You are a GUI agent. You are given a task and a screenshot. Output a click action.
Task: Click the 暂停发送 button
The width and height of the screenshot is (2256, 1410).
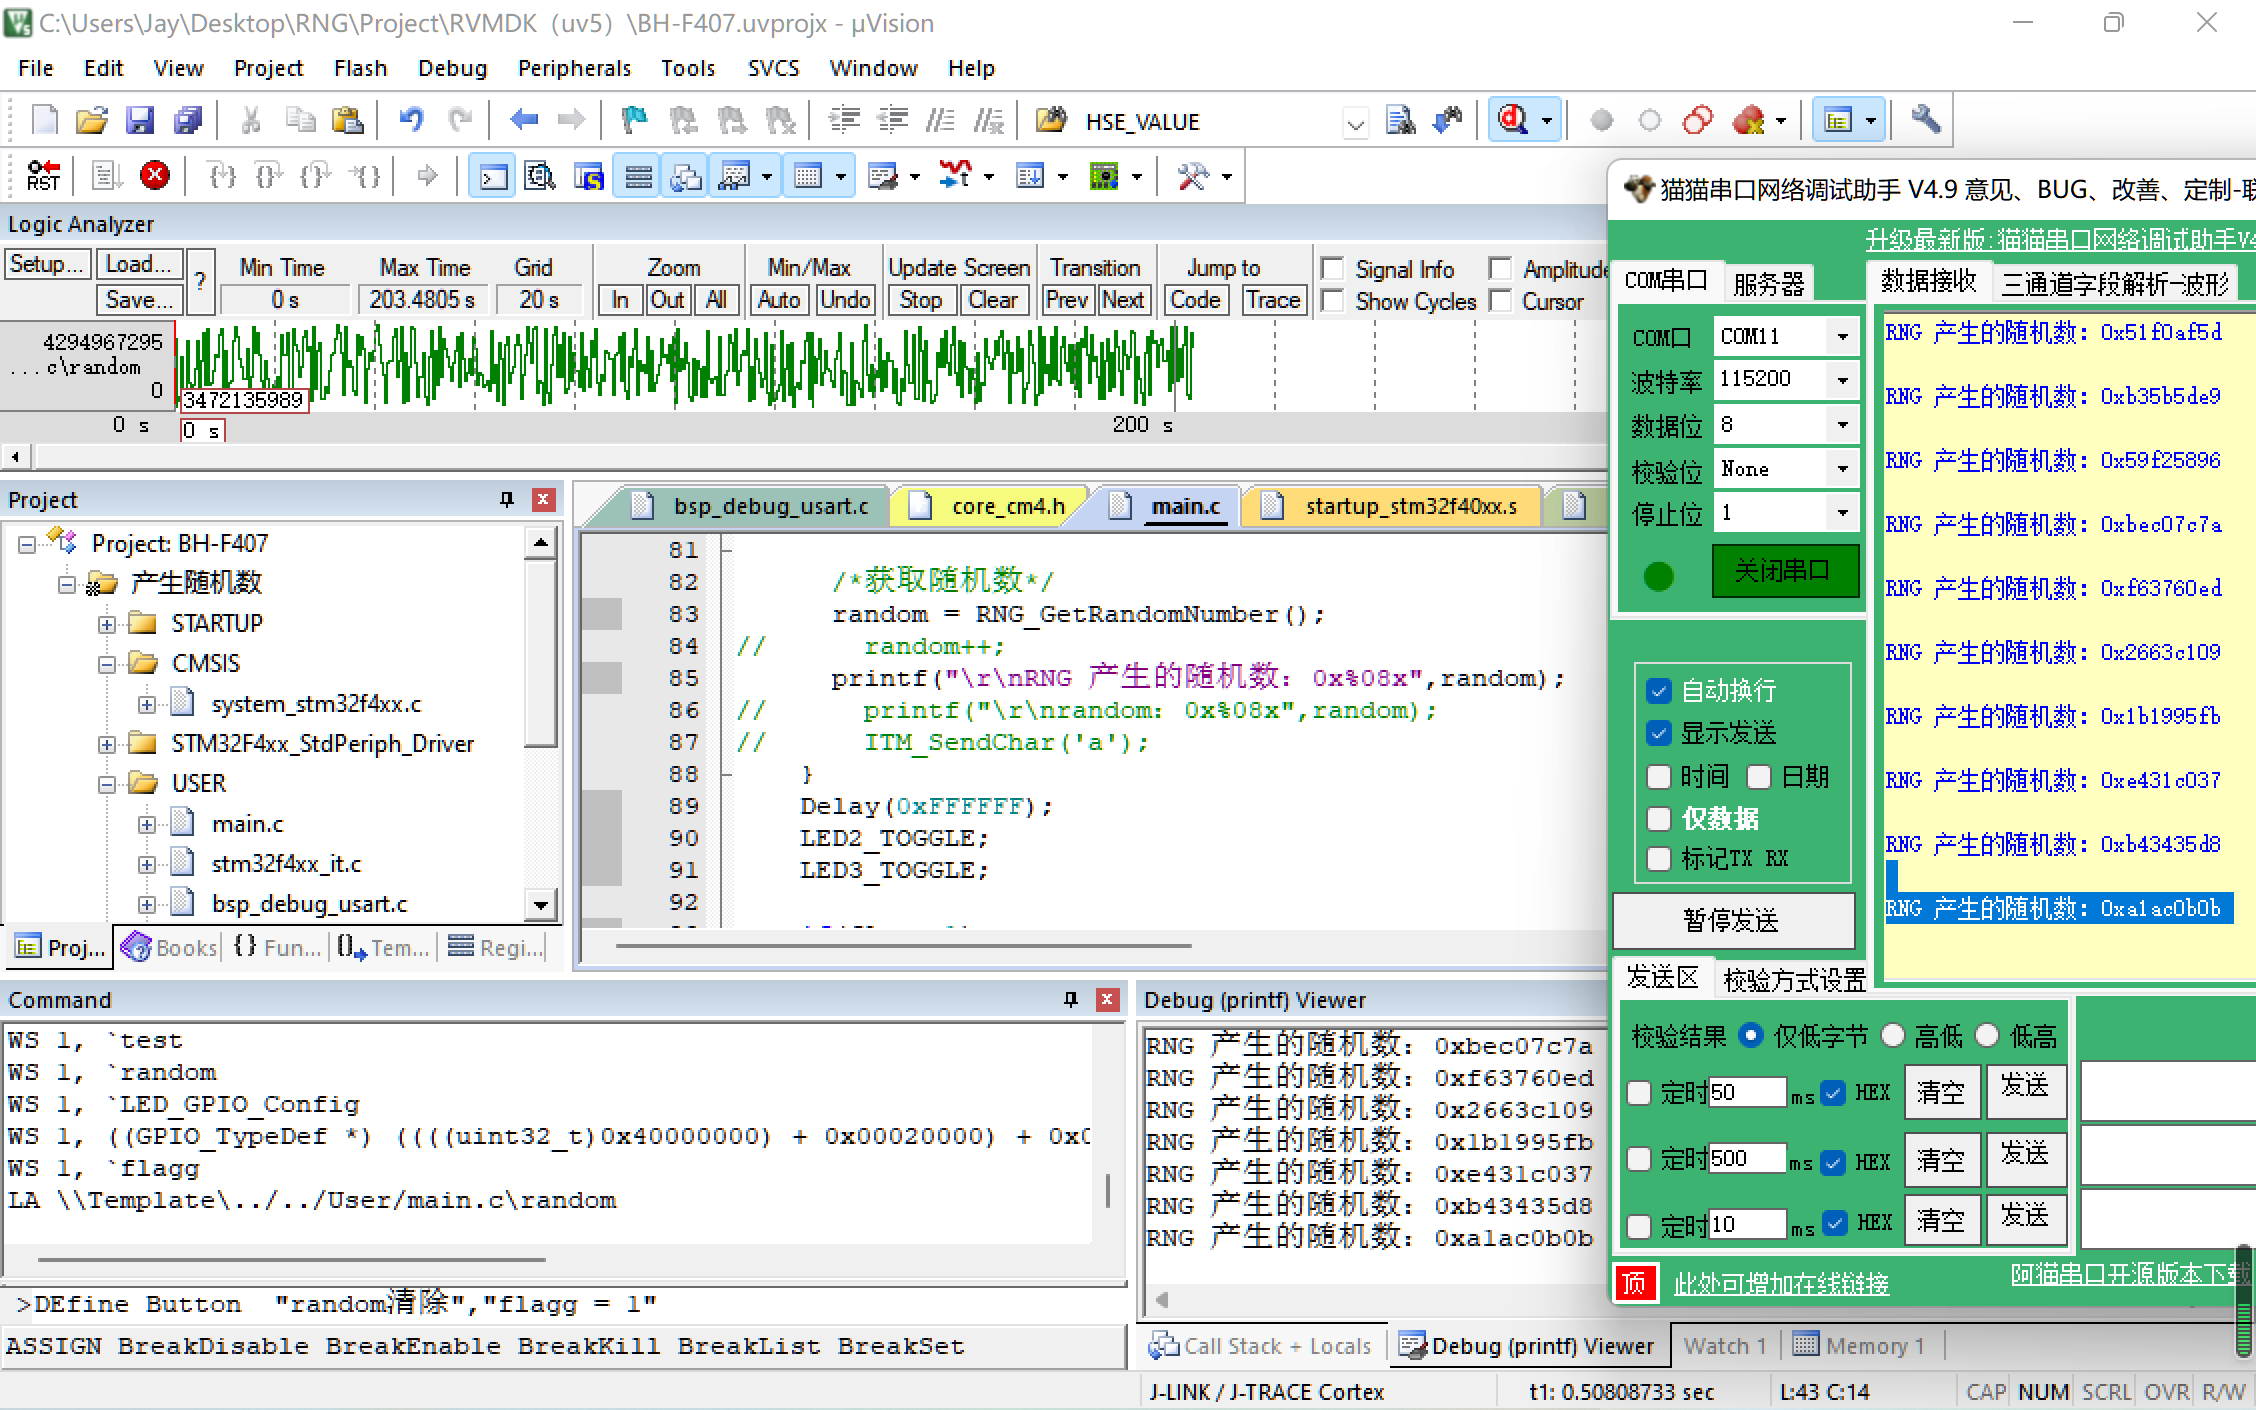point(1732,920)
